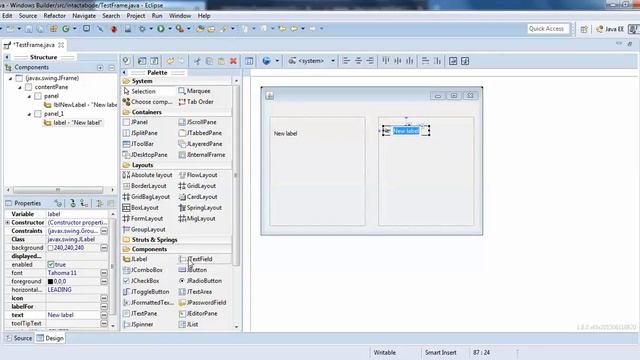Select Absolute layout in palette
The height and width of the screenshot is (360, 640).
click(x=148, y=175)
